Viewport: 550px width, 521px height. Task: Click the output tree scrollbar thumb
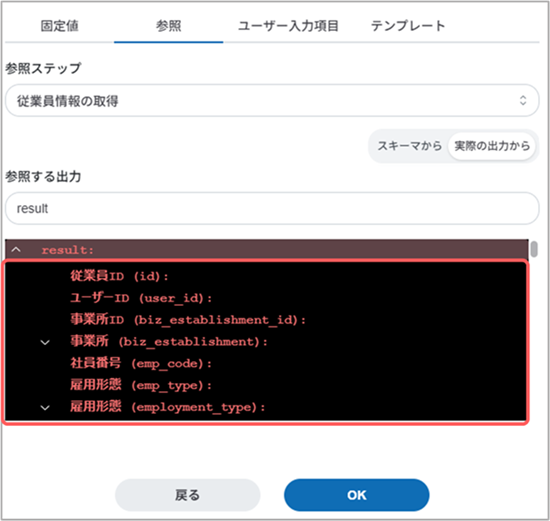coord(534,249)
